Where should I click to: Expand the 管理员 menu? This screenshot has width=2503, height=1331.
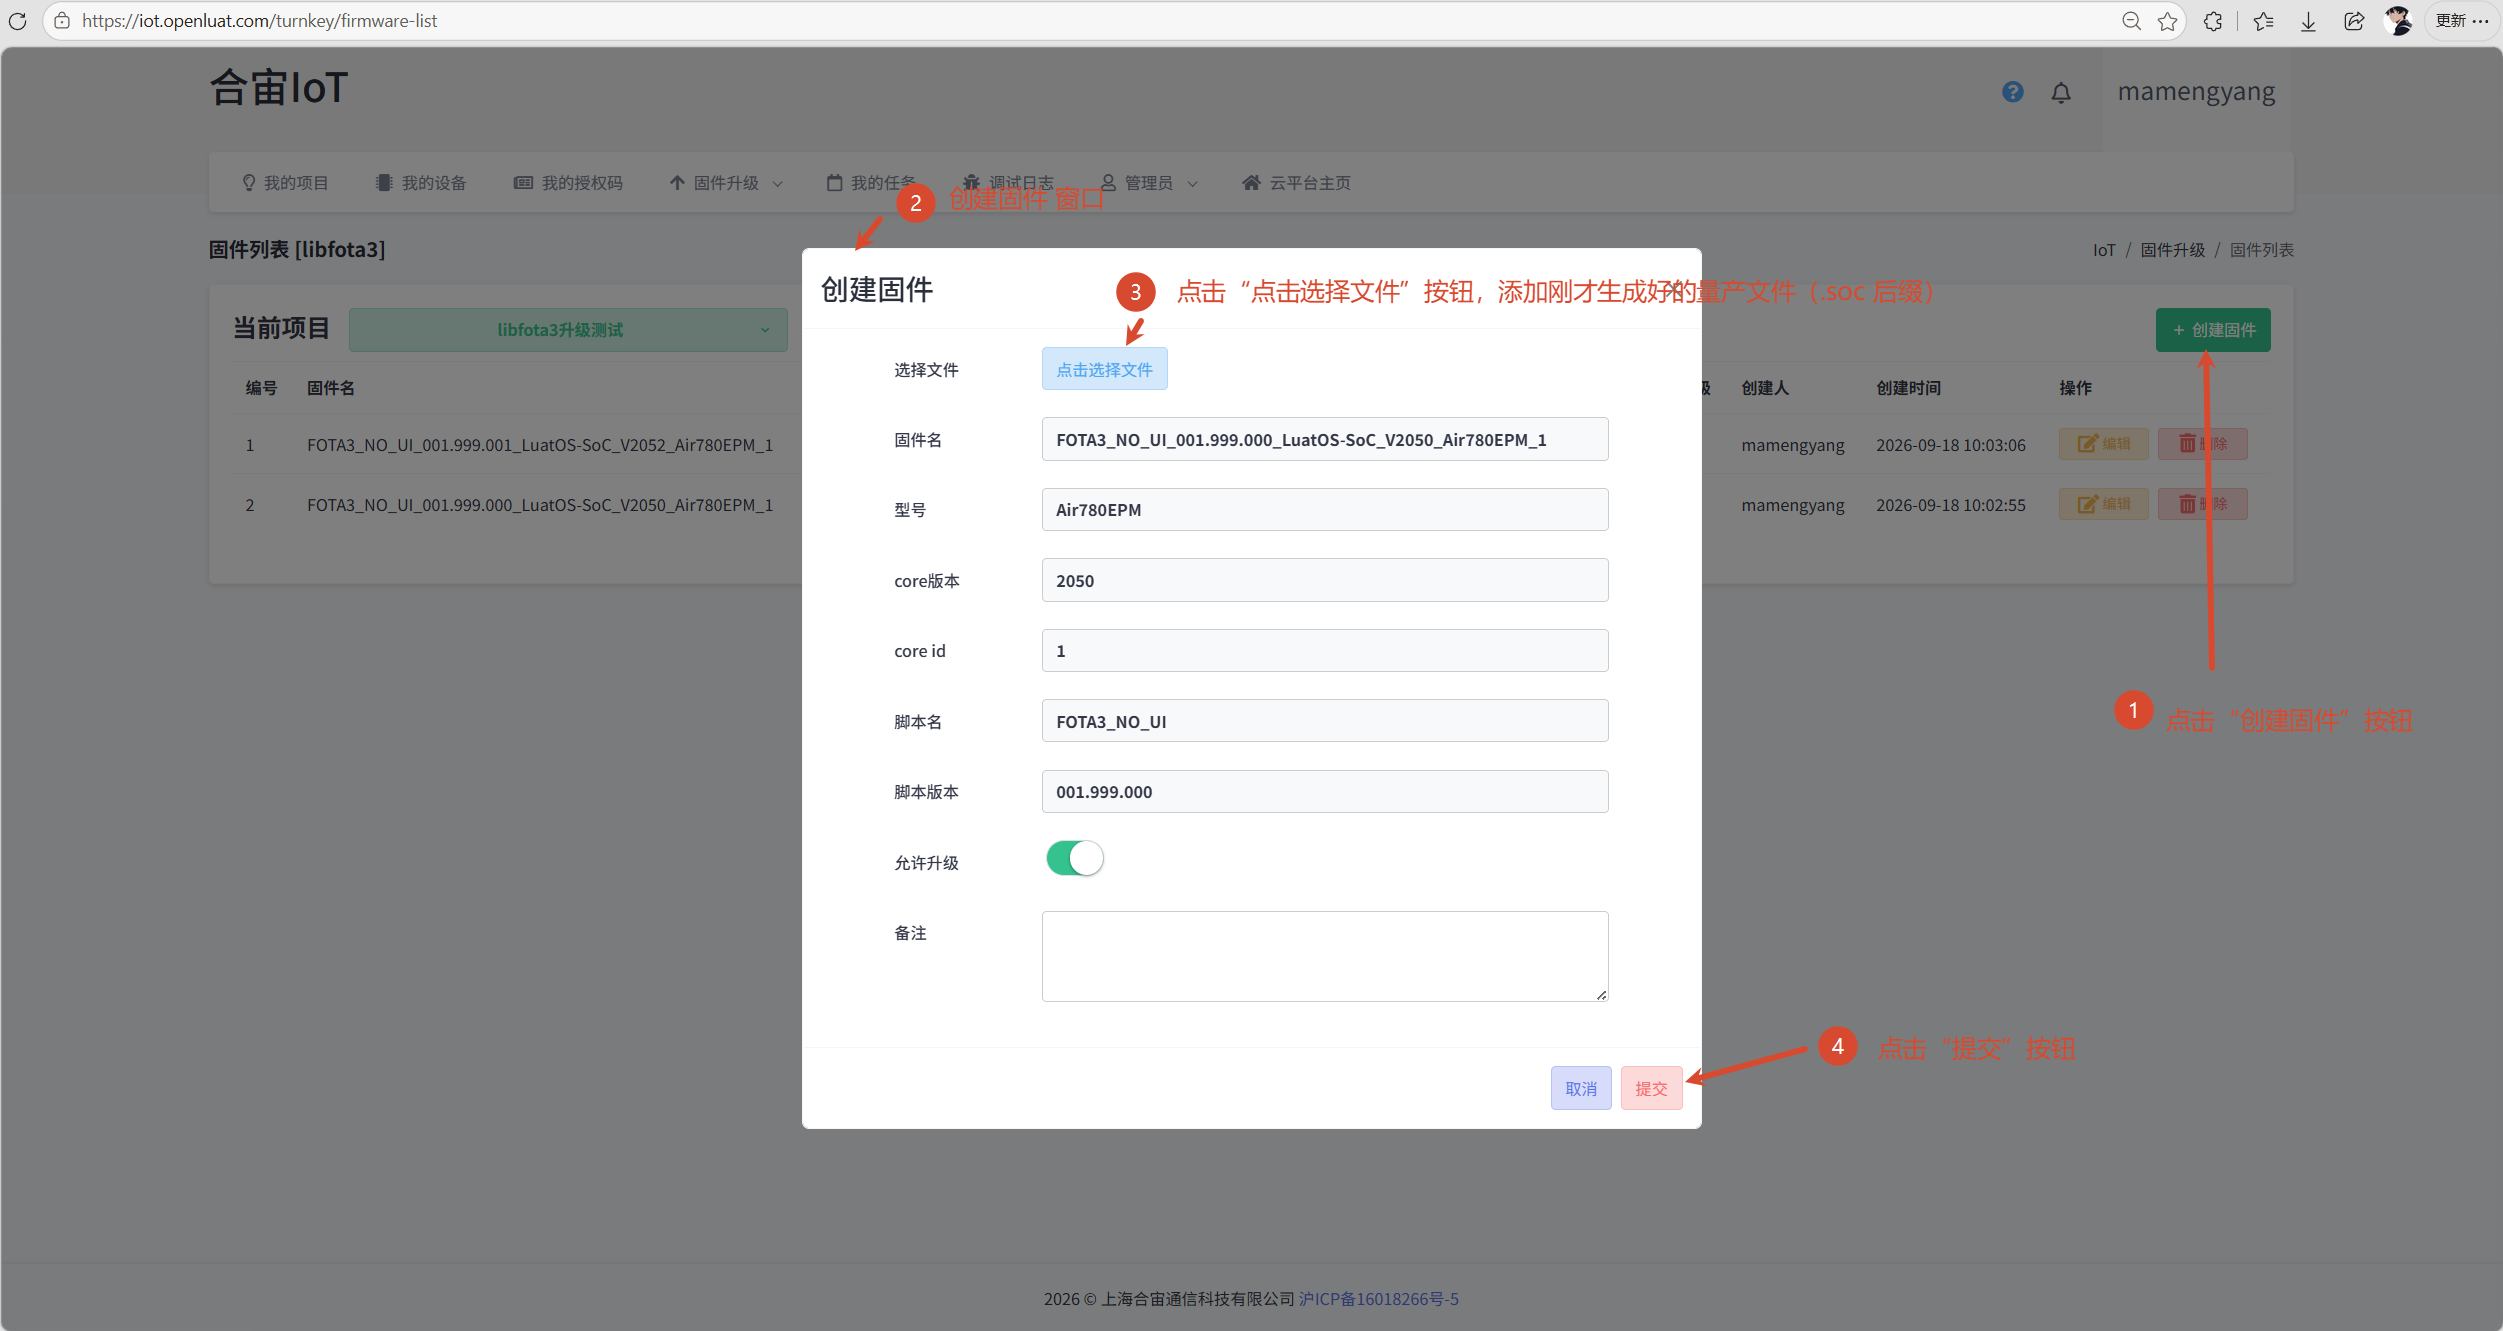[1149, 183]
